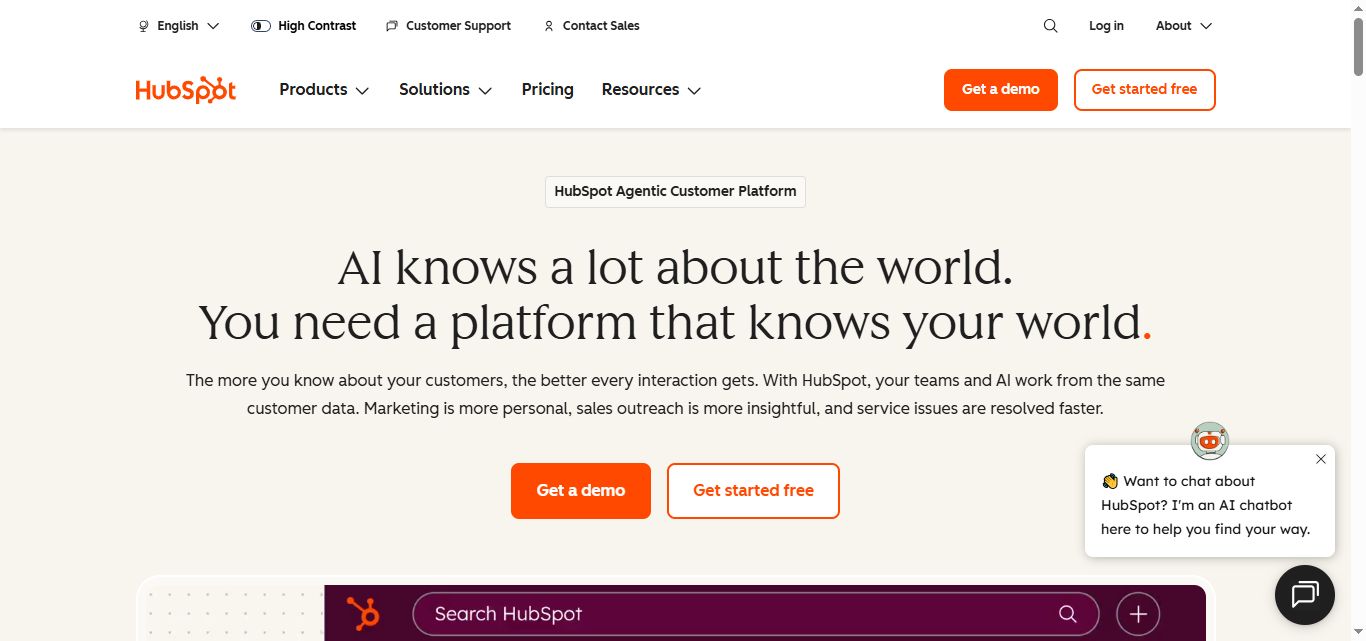Select Pricing in the navigation
This screenshot has height=641, width=1366.
547,89
